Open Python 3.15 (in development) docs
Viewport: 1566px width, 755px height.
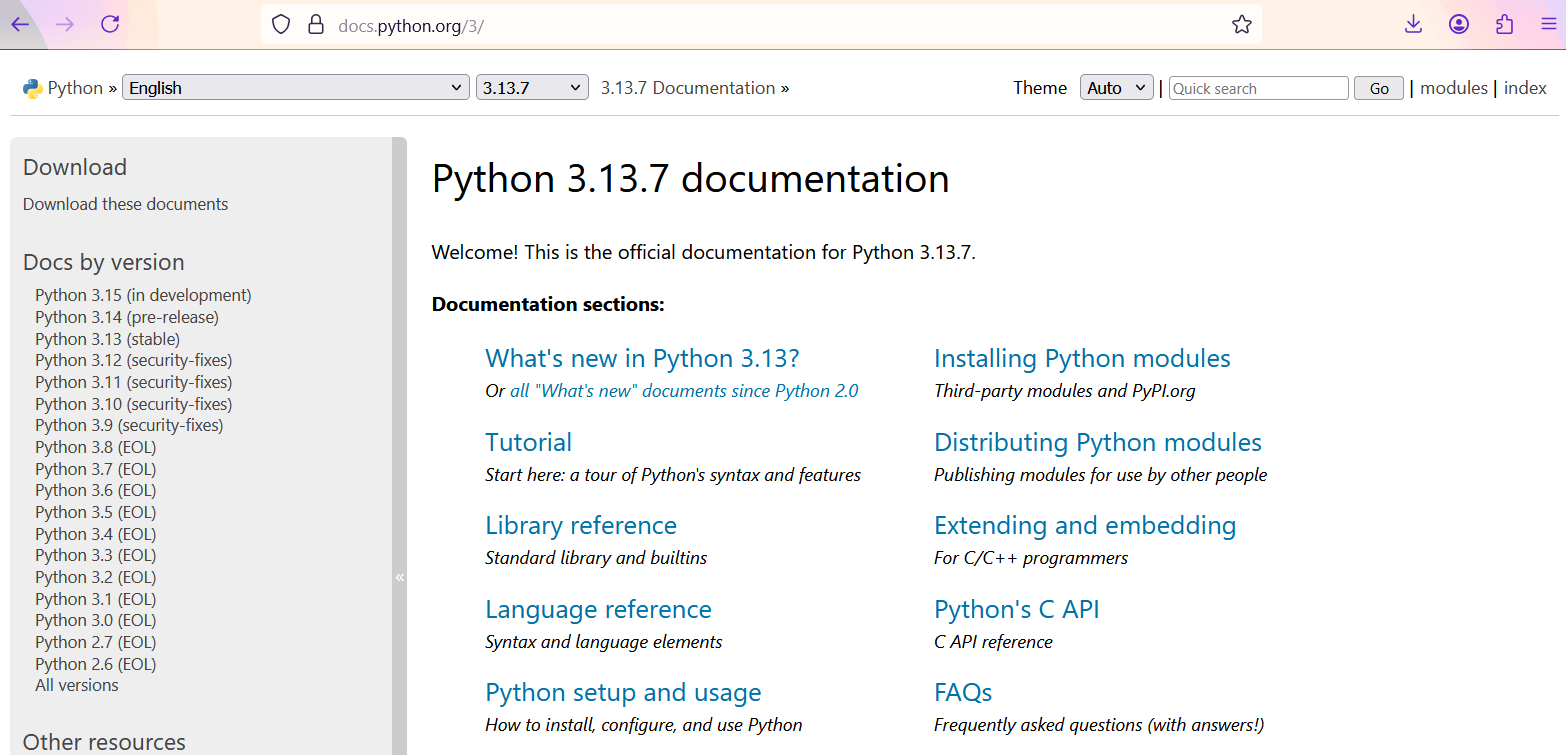coord(143,295)
